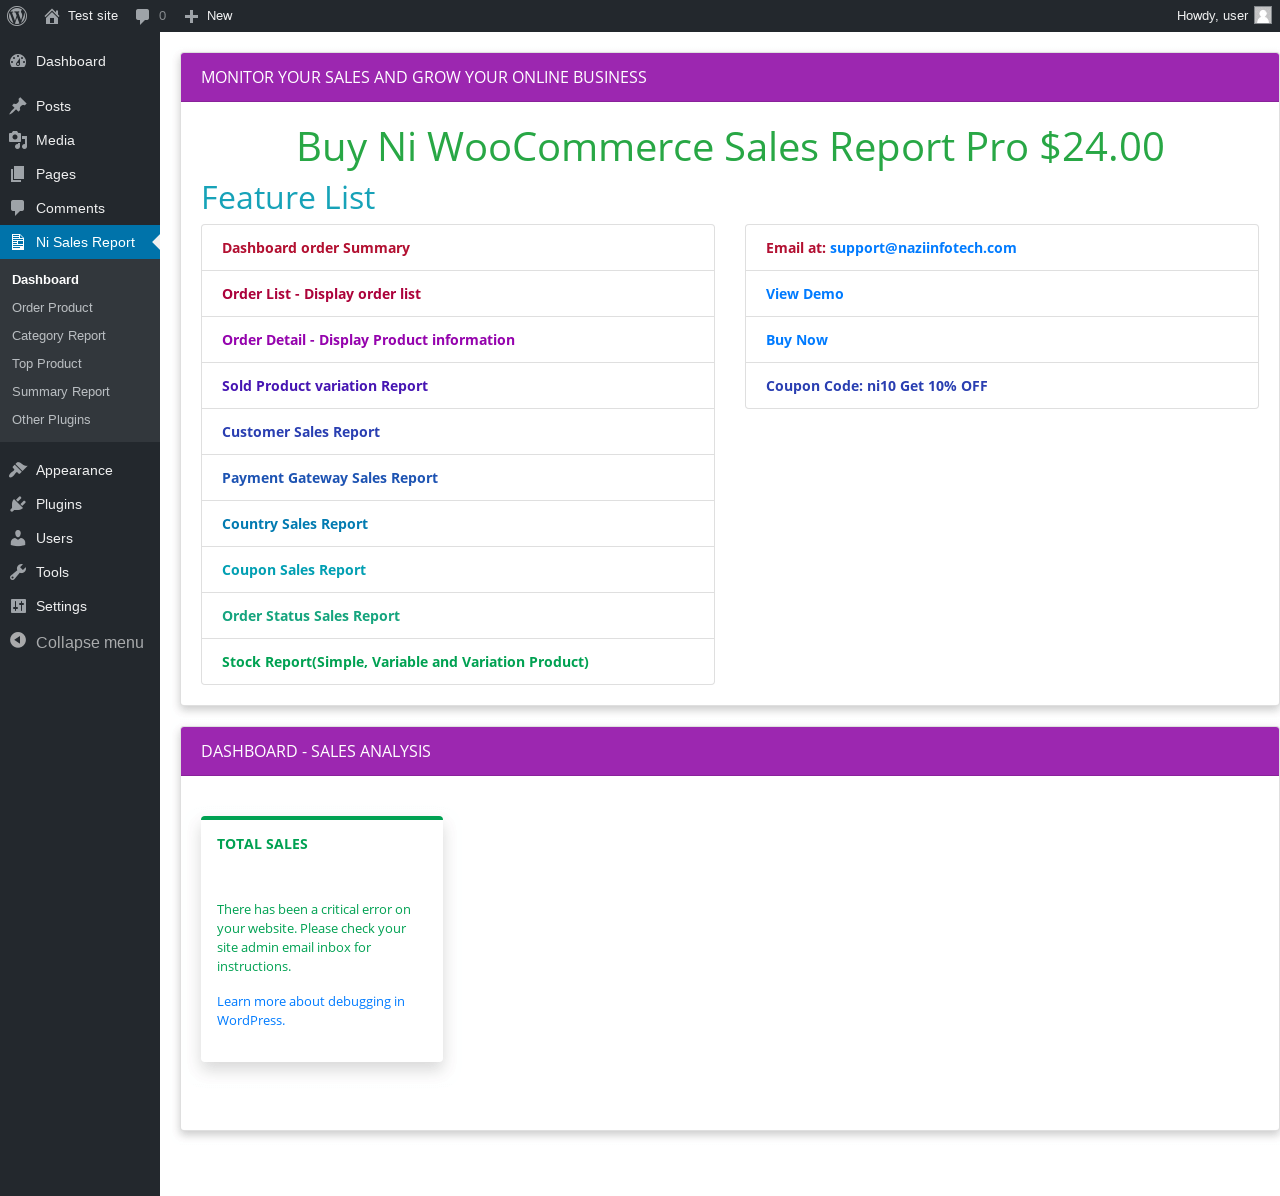Click Coupon Code: ni10 Get 10% OFF text
Viewport: 1280px width, 1196px height.
tap(877, 386)
